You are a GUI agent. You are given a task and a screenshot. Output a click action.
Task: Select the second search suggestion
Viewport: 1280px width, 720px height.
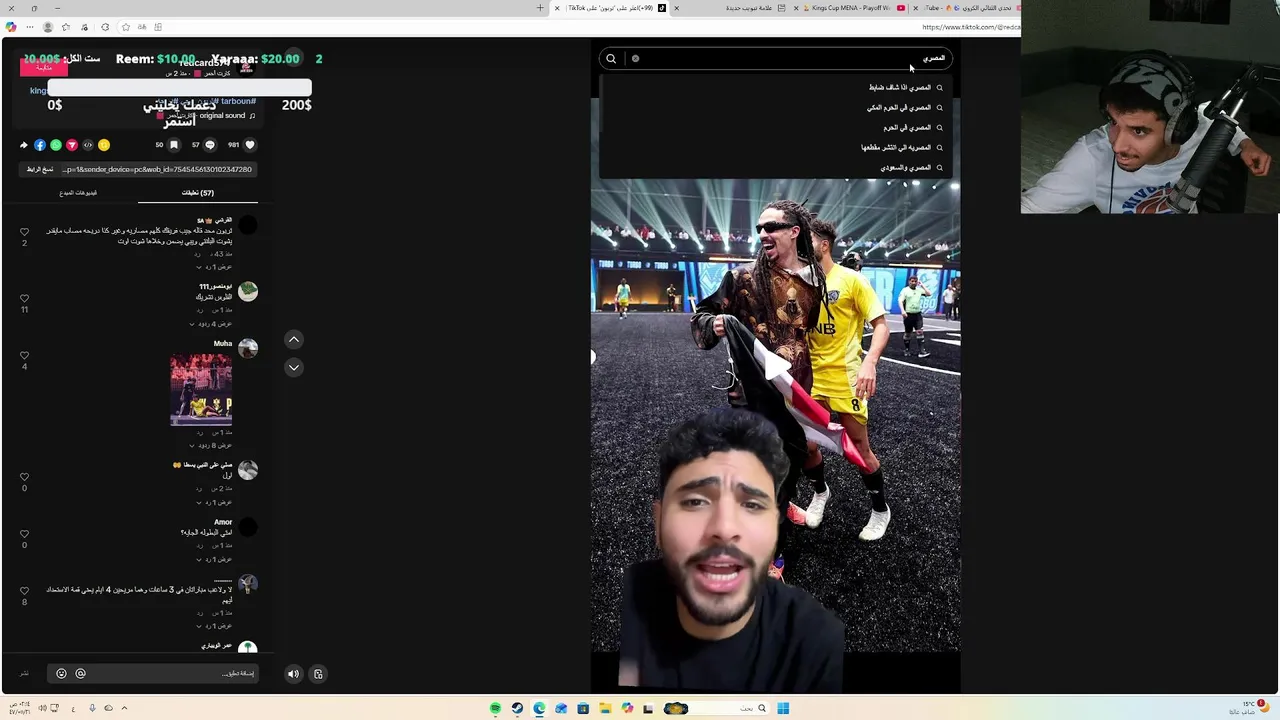coord(775,107)
